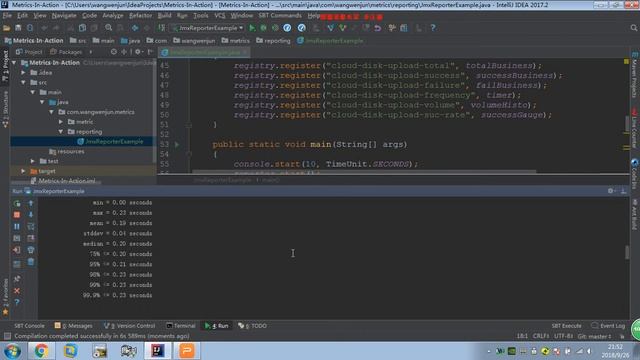Click the VCS Revert icon
This screenshot has height=360, width=640.
click(x=378, y=28)
